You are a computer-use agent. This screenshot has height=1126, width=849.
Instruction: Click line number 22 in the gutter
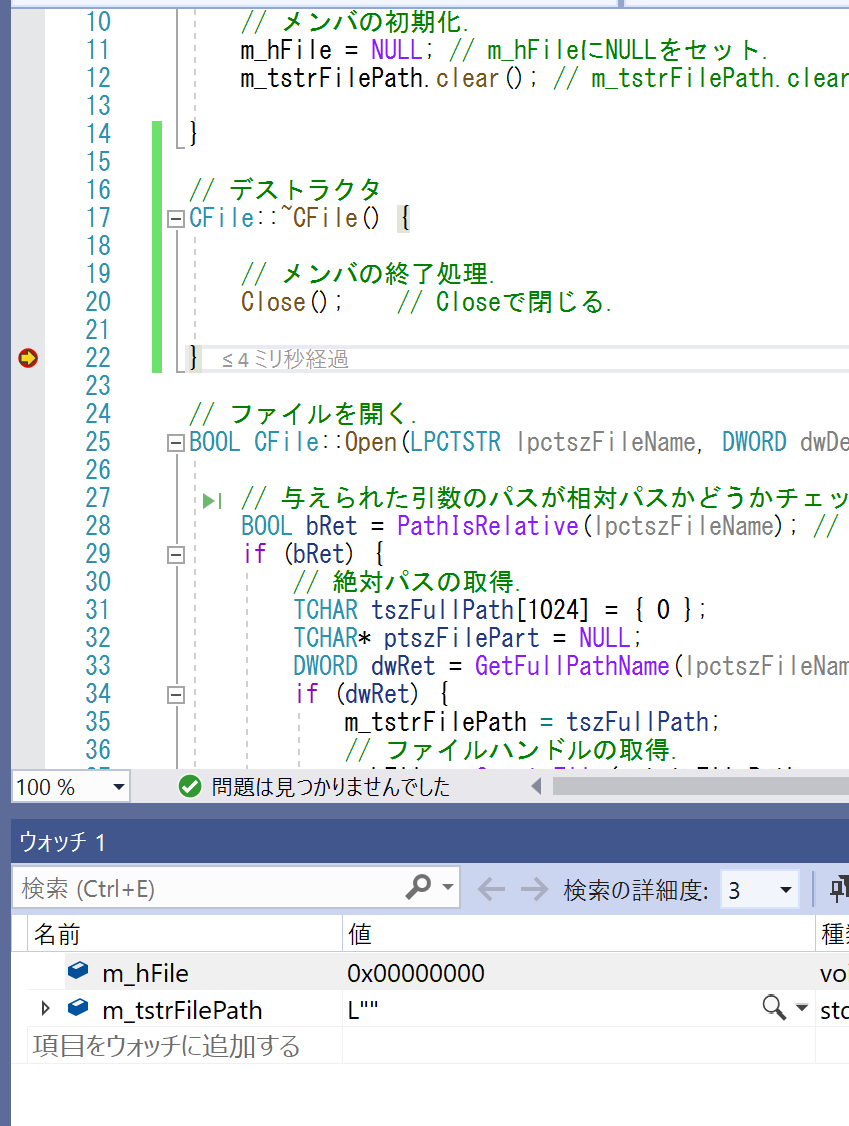pyautogui.click(x=98, y=358)
